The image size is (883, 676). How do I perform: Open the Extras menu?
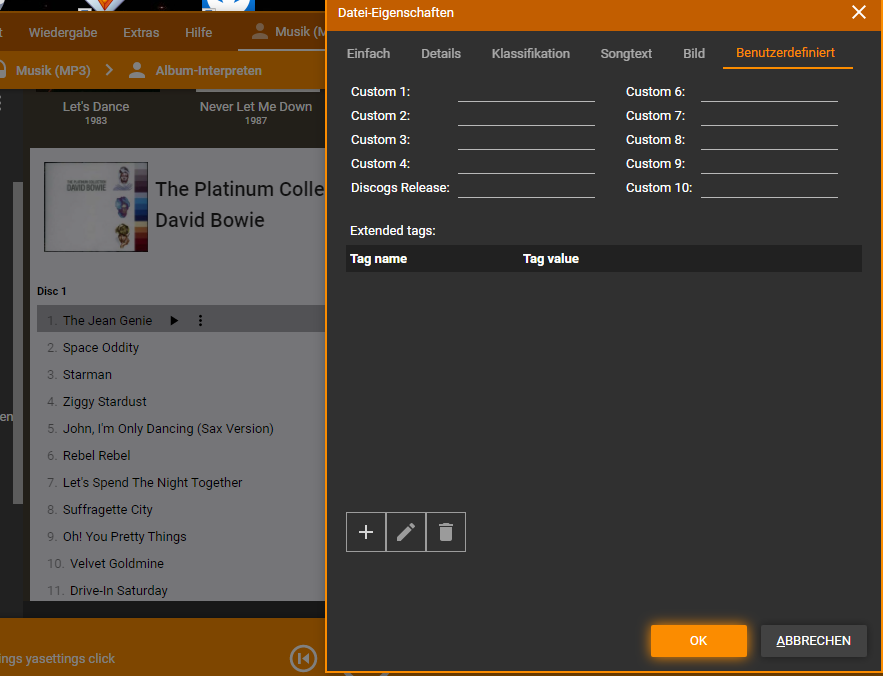[141, 33]
